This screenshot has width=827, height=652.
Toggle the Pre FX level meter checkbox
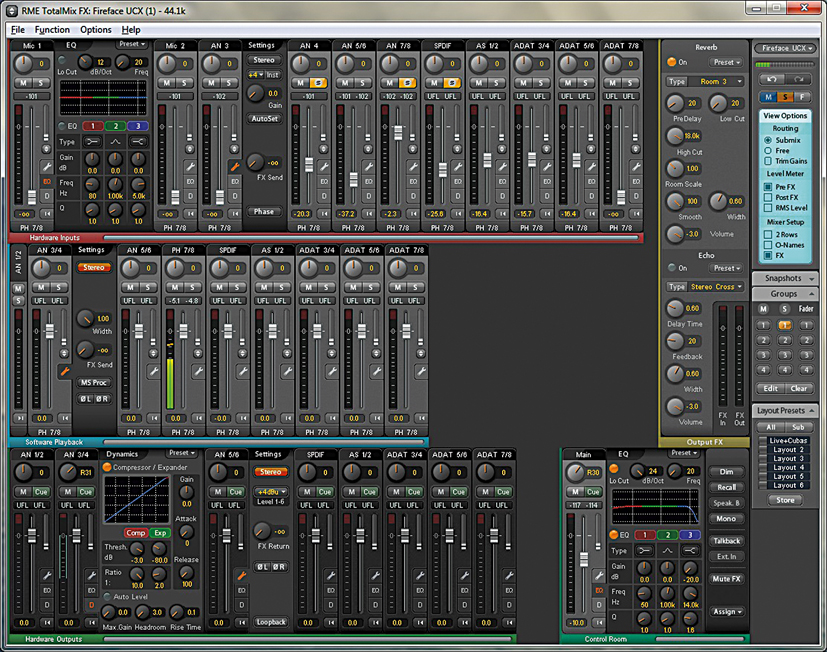(x=768, y=187)
